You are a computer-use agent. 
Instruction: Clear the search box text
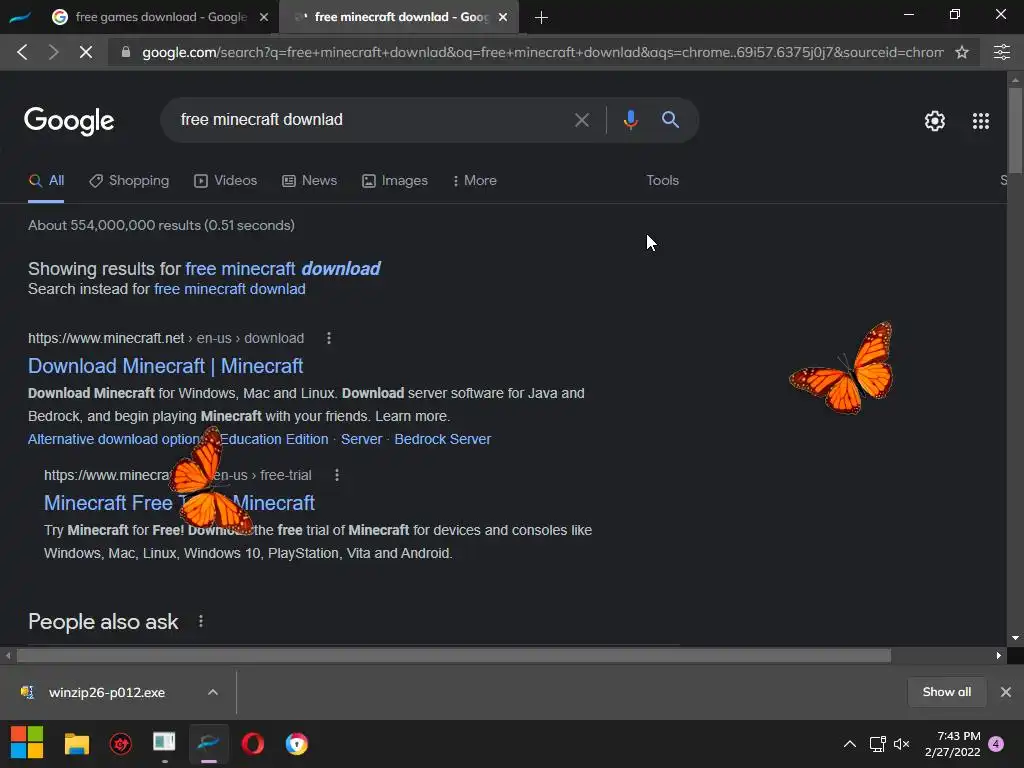(x=581, y=120)
